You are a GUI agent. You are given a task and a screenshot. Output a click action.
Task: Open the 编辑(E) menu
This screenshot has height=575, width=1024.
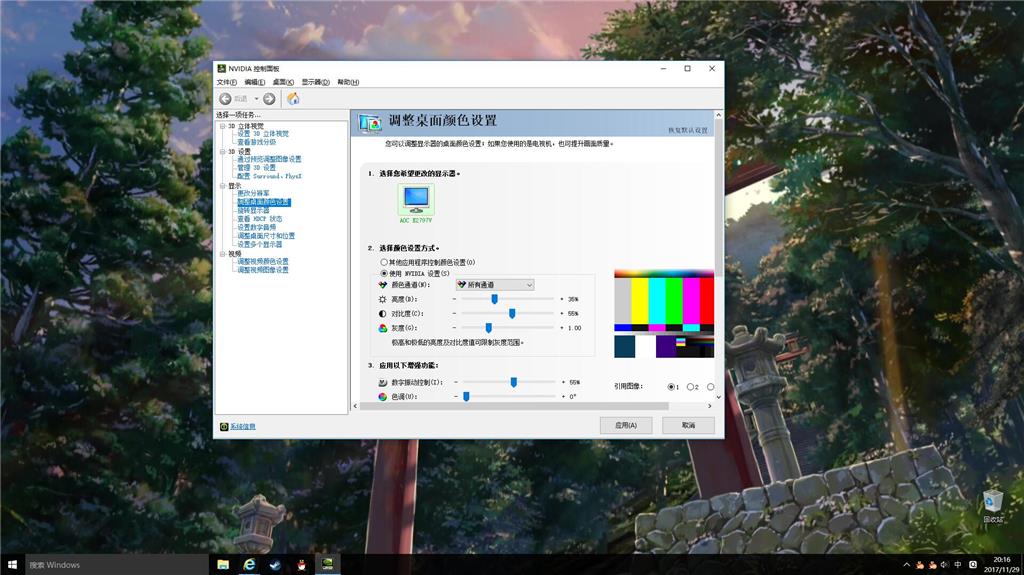coord(255,82)
